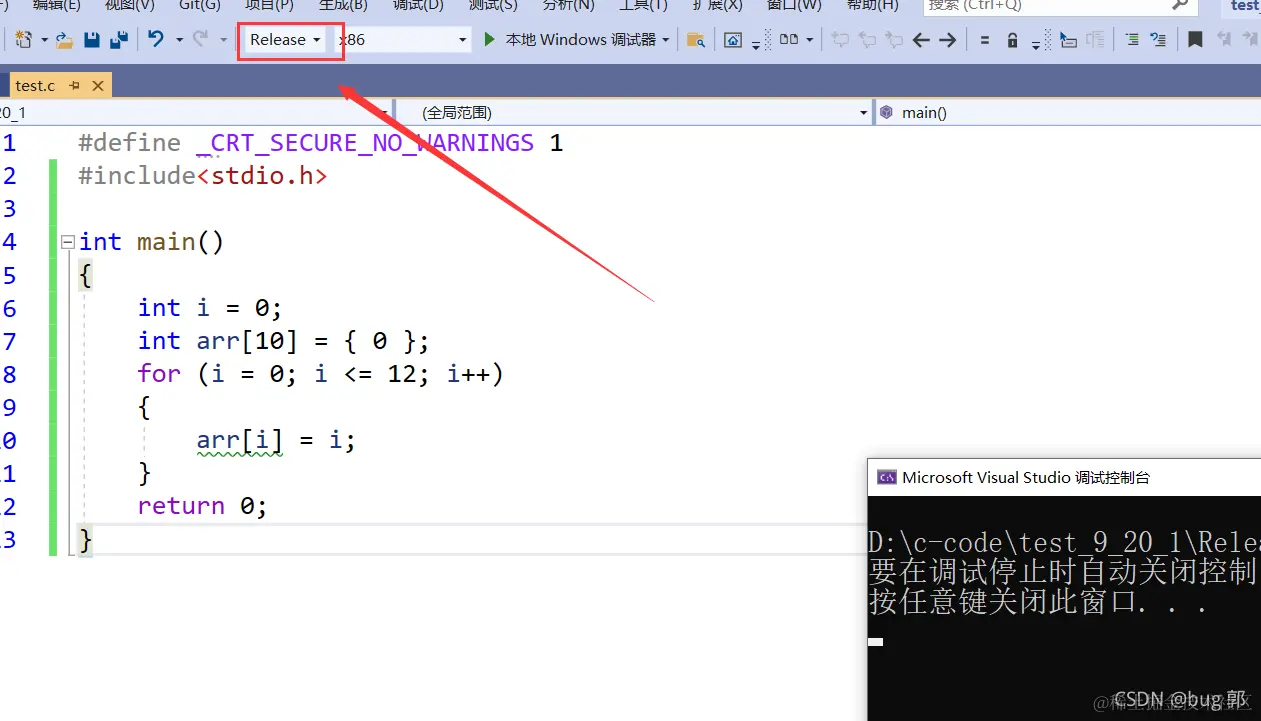The image size is (1261, 721).
Task: Click the 'int arr[10] = { 0 };' line
Action: pos(283,341)
